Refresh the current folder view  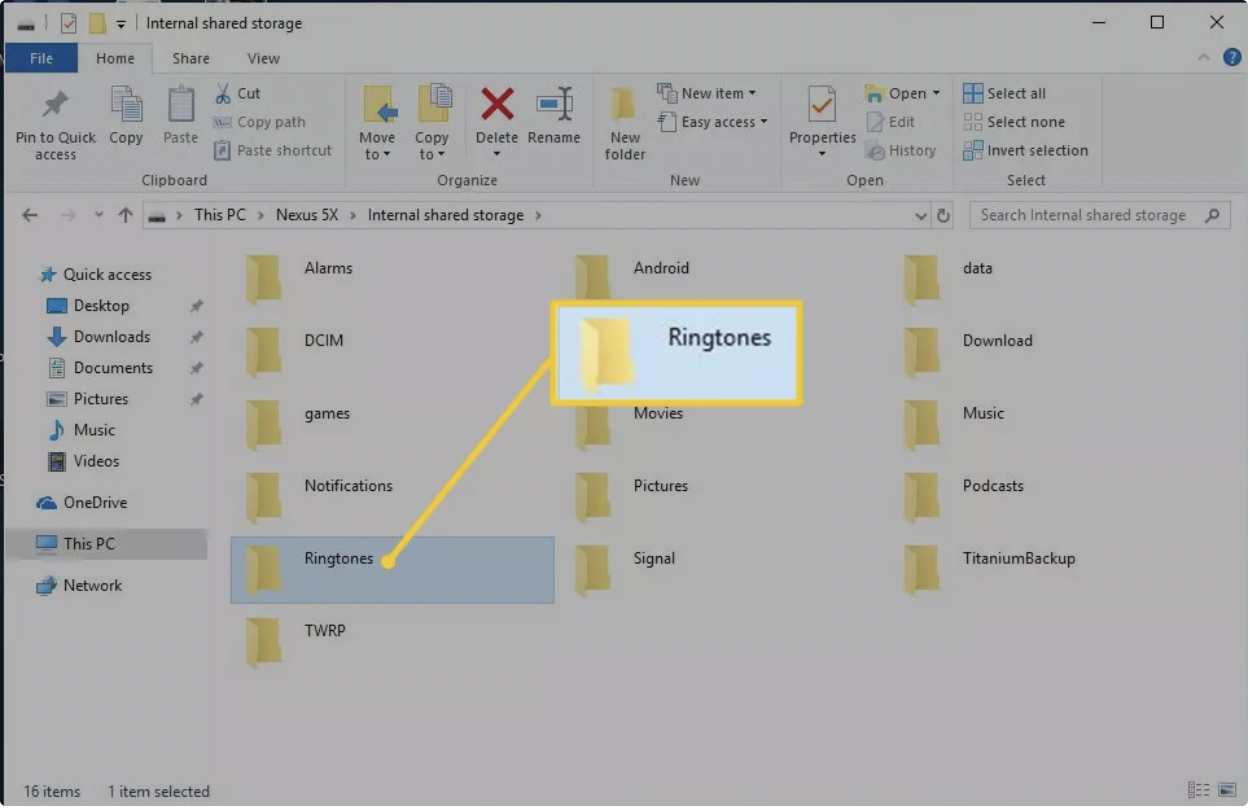pyautogui.click(x=943, y=215)
